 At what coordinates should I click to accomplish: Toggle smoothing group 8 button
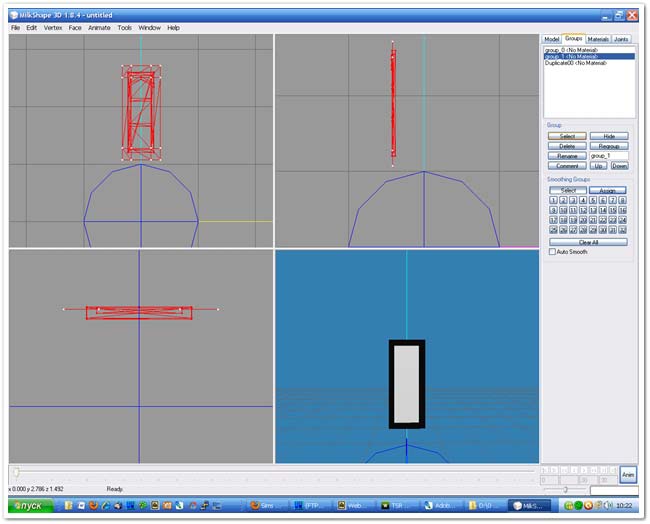pos(623,200)
